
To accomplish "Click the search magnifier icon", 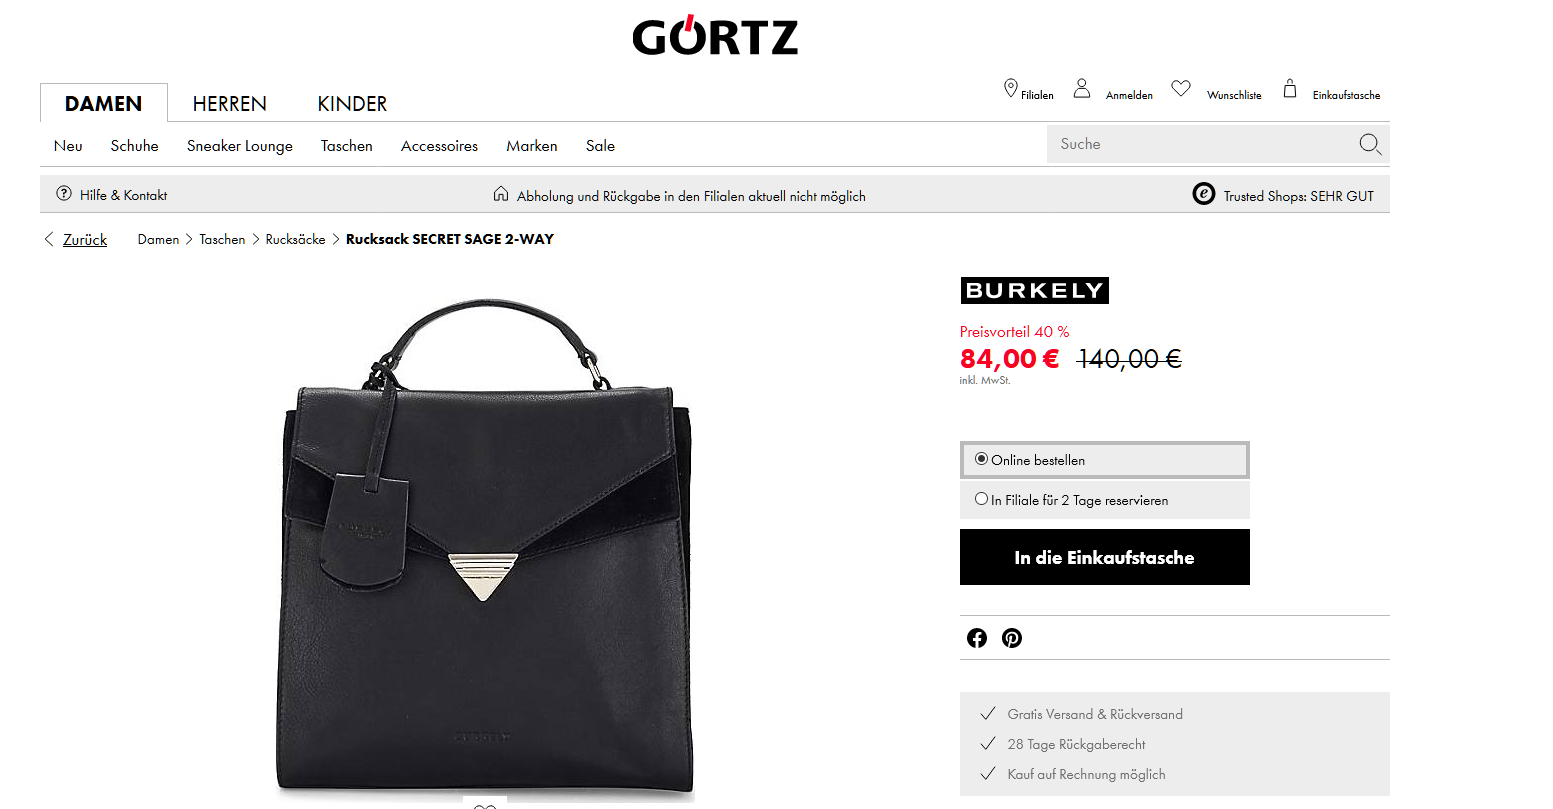I will point(1370,145).
